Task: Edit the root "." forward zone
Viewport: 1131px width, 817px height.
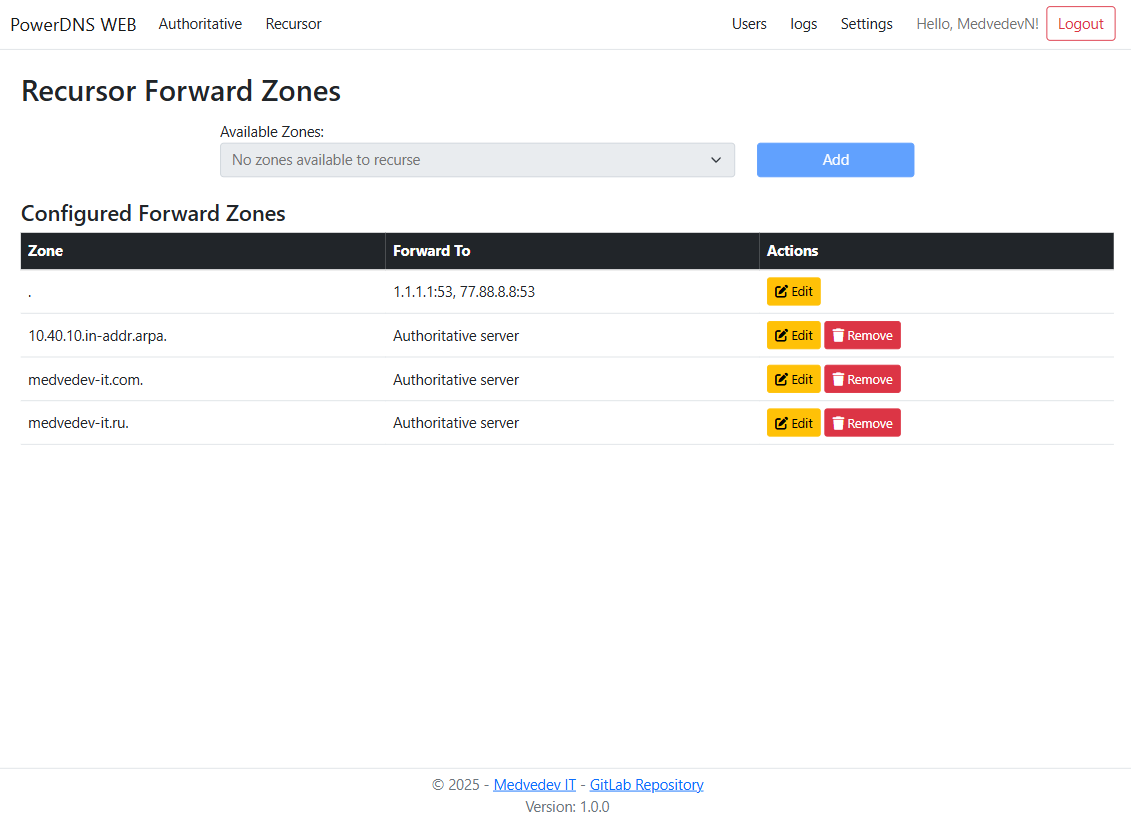Action: pos(793,291)
